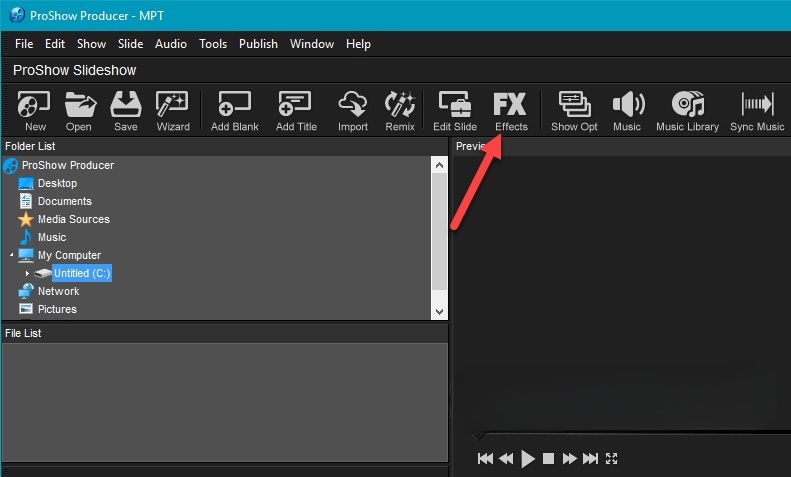Click the Sync Music icon
The image size is (791, 477).
click(x=757, y=110)
